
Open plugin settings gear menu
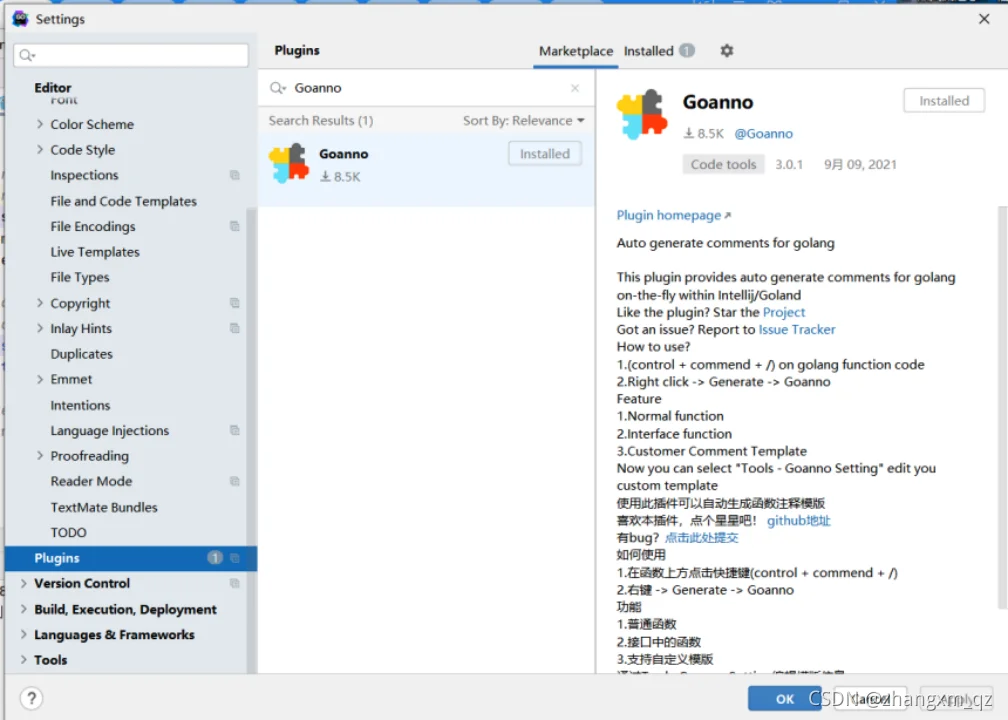[x=726, y=51]
